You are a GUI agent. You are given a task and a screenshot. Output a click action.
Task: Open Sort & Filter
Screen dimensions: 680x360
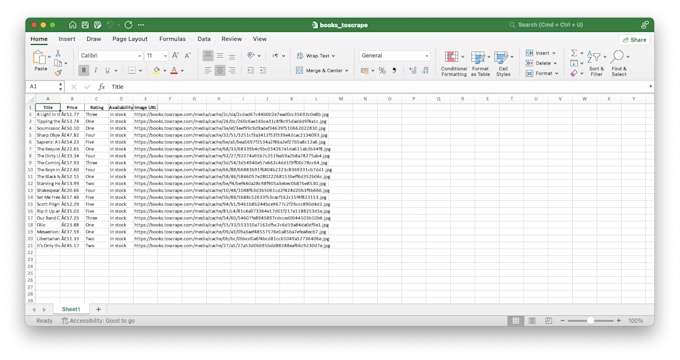[x=596, y=63]
